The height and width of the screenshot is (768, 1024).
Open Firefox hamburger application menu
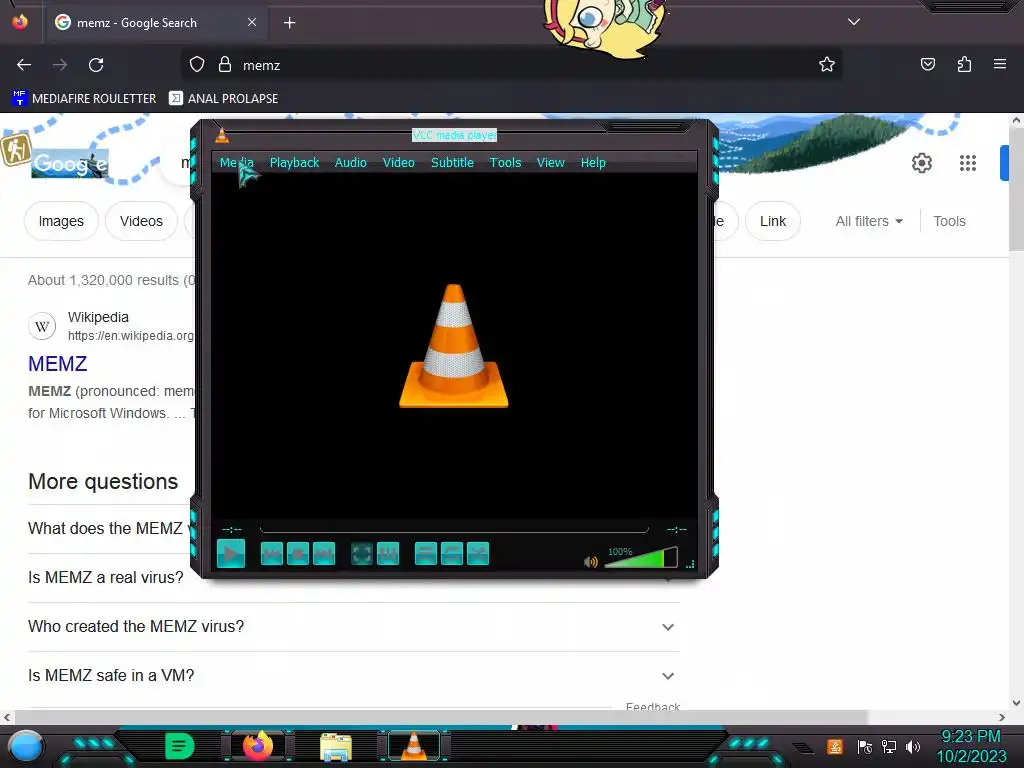tap(1000, 65)
